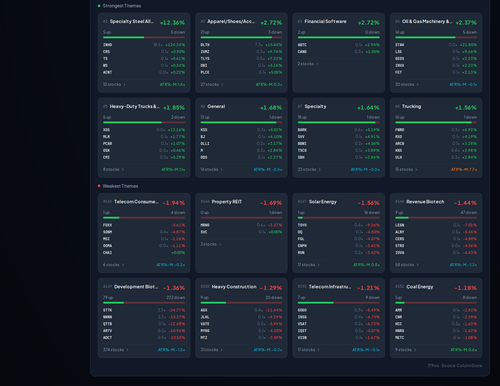
Task: Select the General theme title
Action: (x=216, y=106)
